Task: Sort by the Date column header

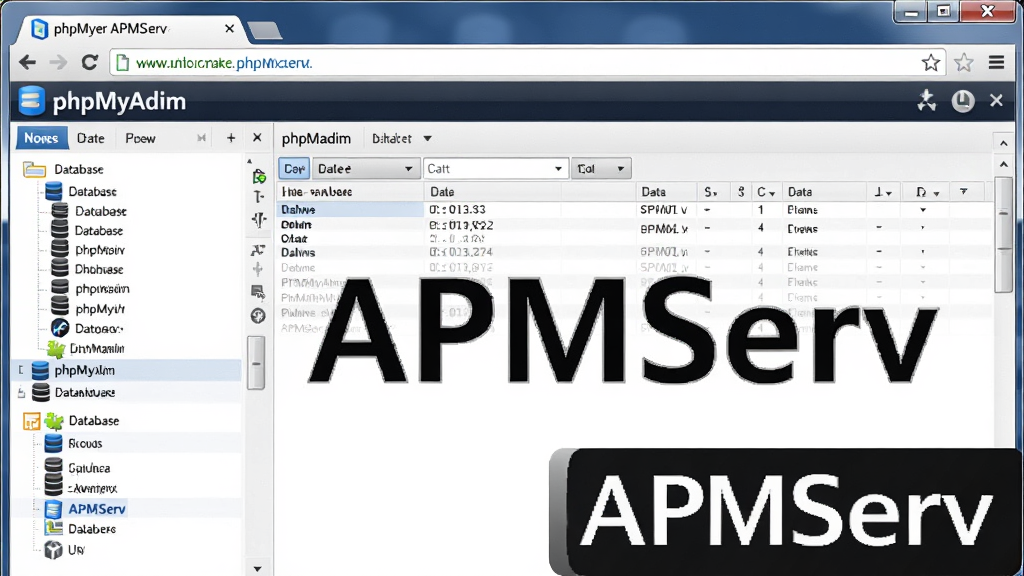Action: point(442,192)
